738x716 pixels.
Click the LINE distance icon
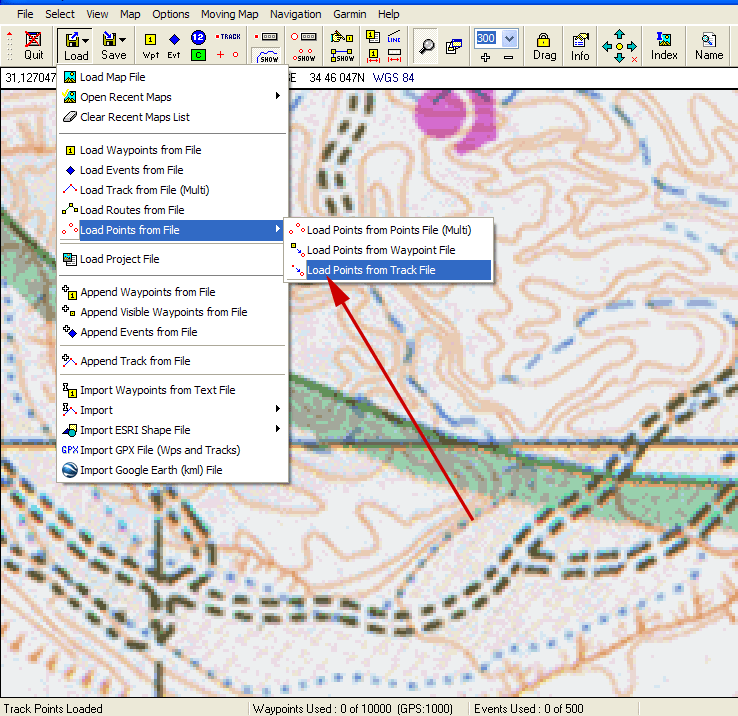click(x=394, y=37)
